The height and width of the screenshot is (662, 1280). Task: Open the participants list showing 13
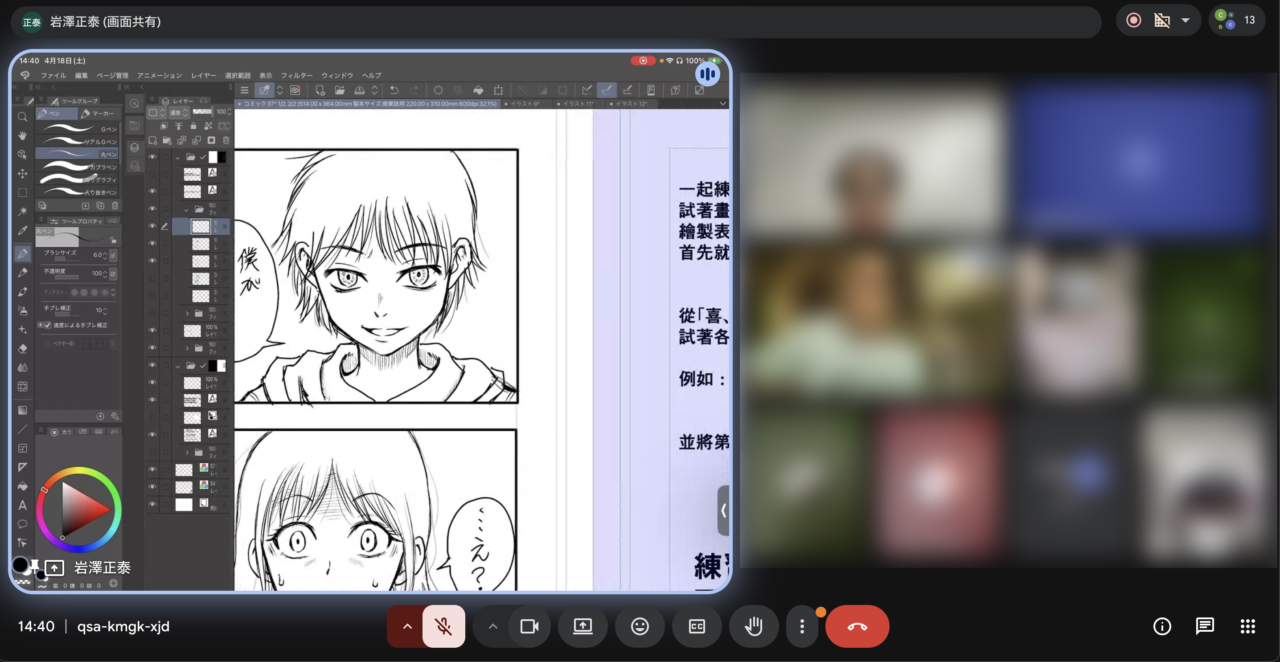1237,20
